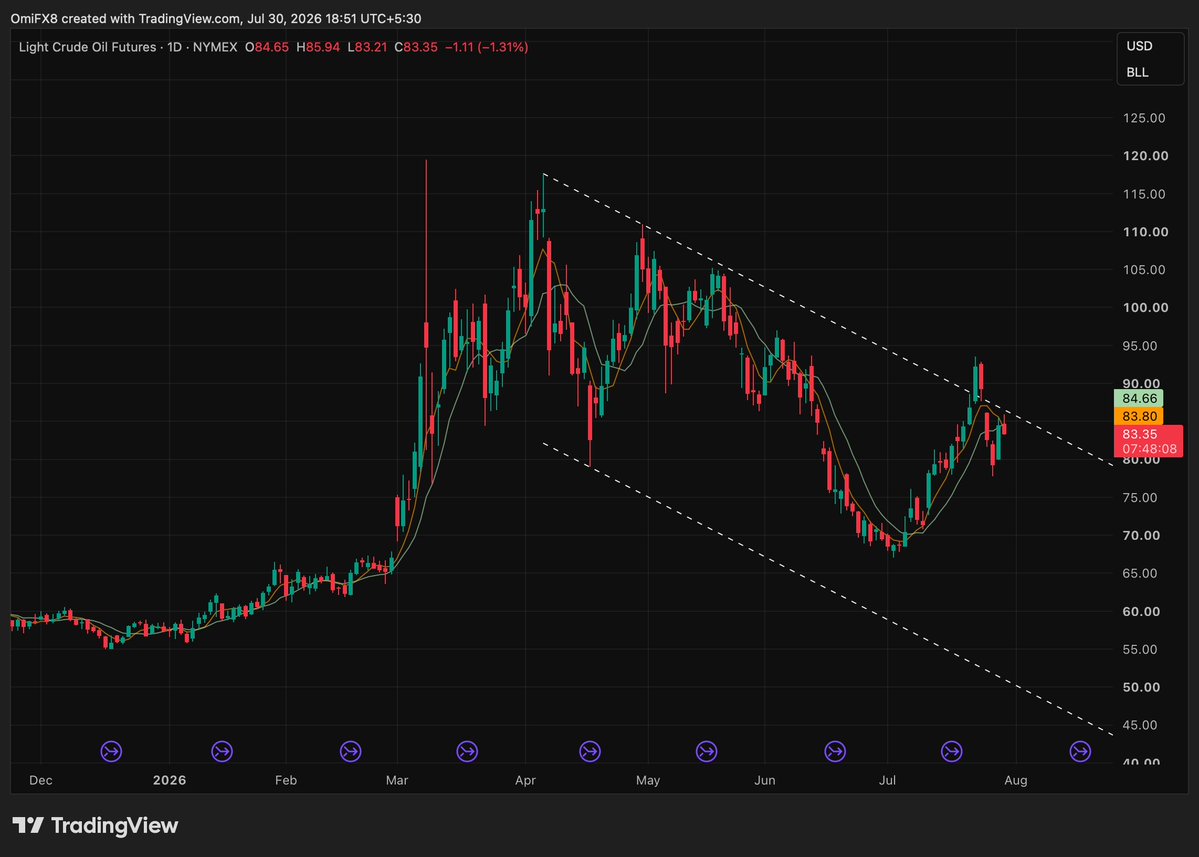Click the Jul label on the time axis
This screenshot has height=857, width=1199.
[x=887, y=781]
